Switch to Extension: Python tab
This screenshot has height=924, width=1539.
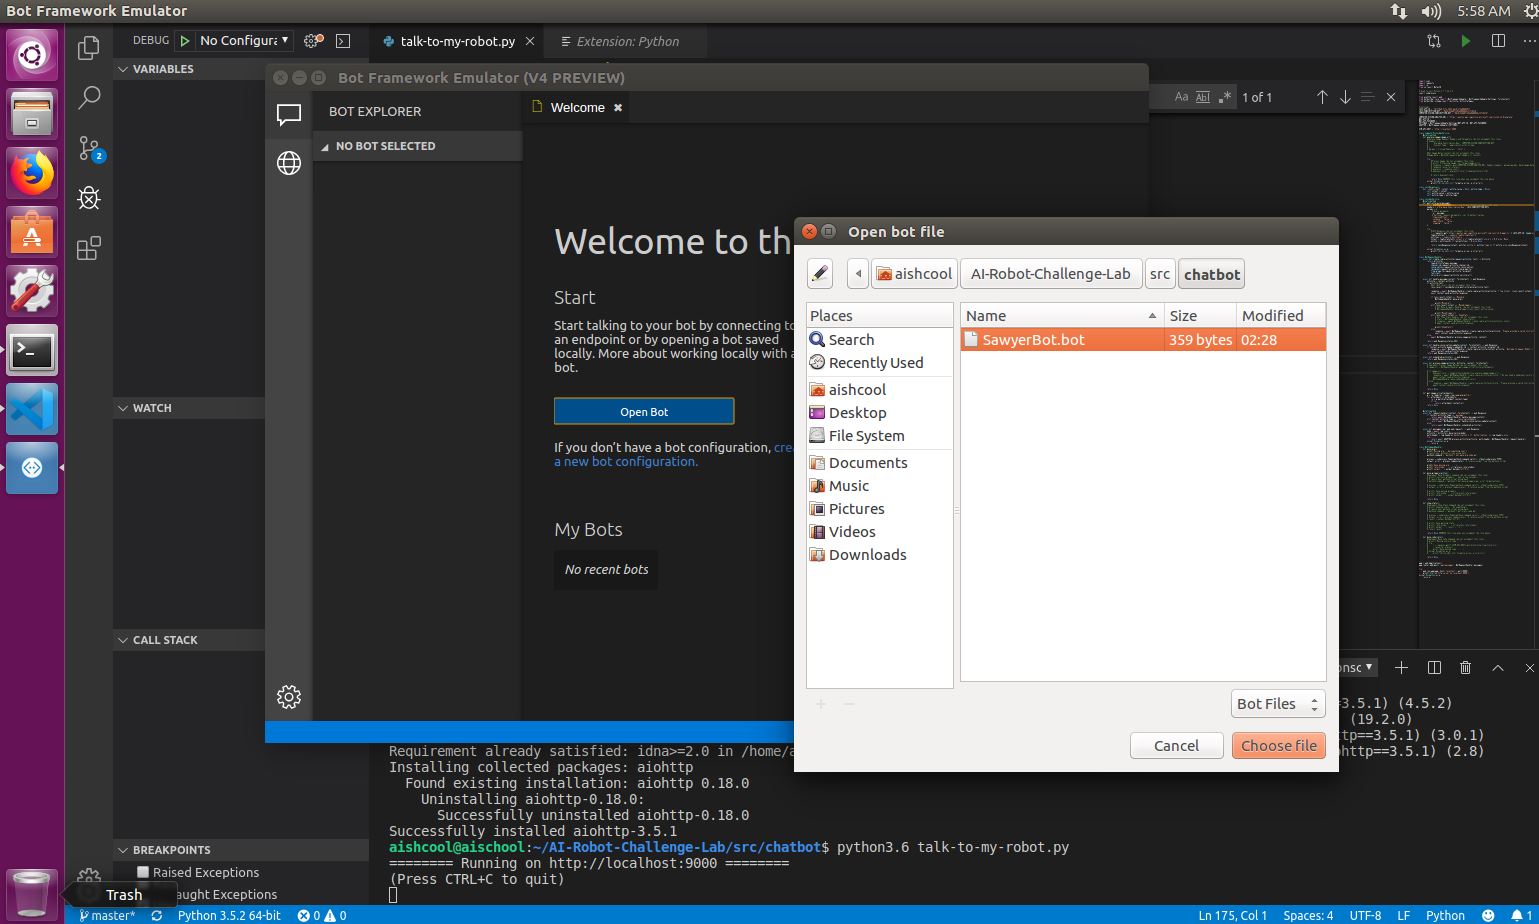pos(628,41)
